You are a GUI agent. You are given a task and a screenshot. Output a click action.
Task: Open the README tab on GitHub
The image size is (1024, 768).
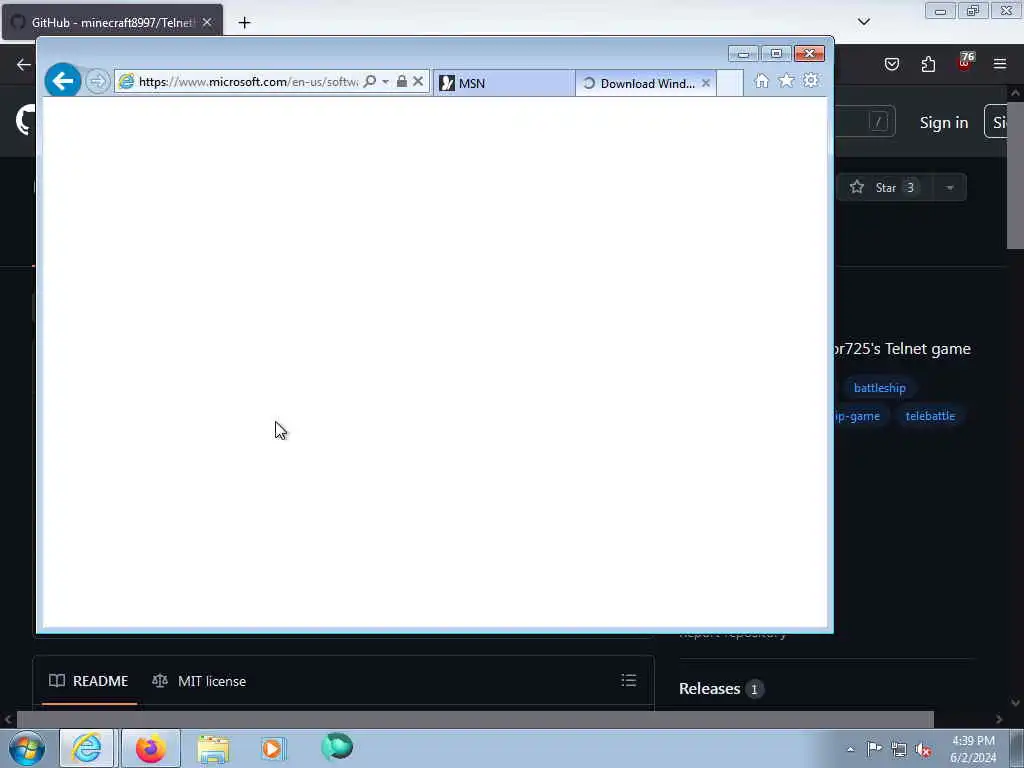(x=89, y=681)
